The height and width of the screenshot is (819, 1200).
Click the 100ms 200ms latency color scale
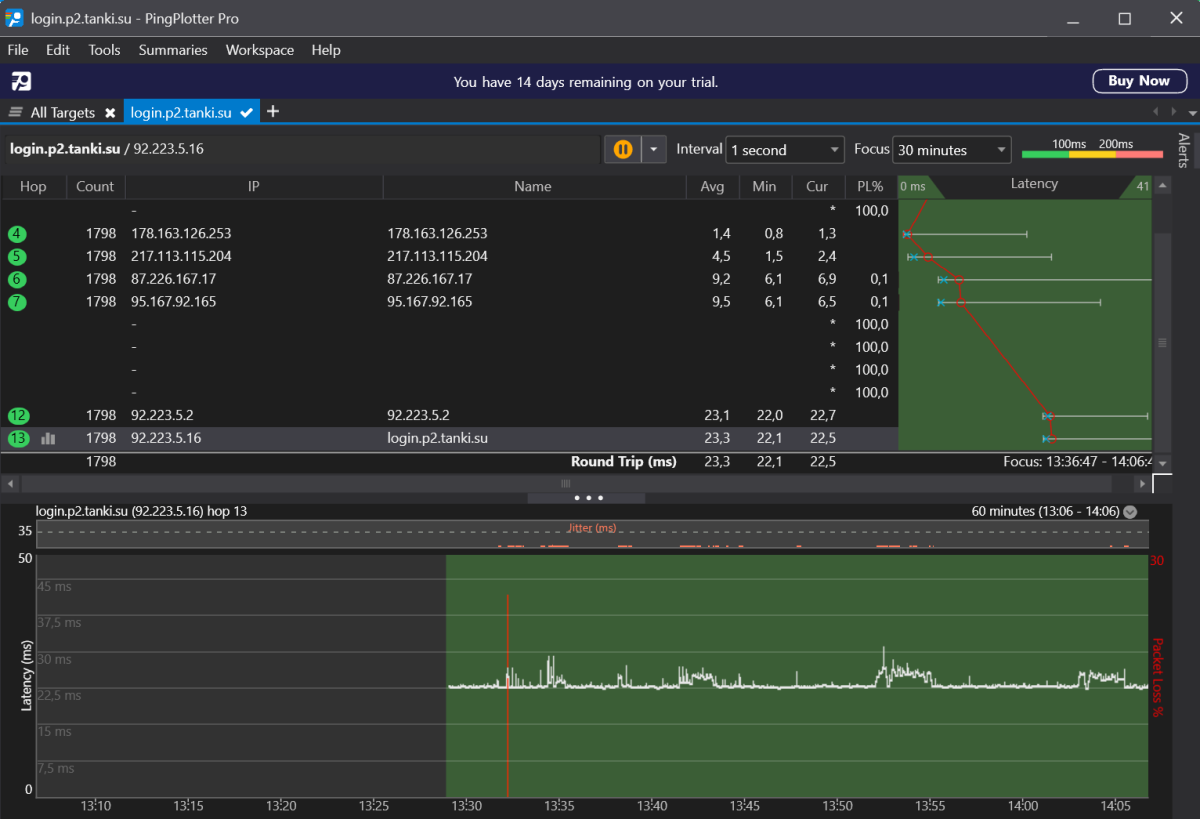(x=1092, y=150)
